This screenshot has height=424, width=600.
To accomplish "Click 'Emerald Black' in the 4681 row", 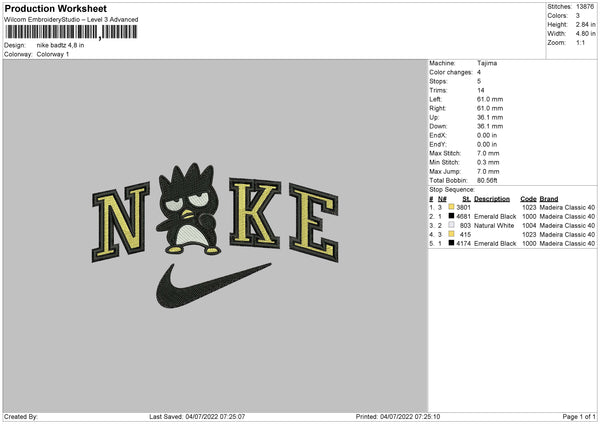I will coord(495,217).
